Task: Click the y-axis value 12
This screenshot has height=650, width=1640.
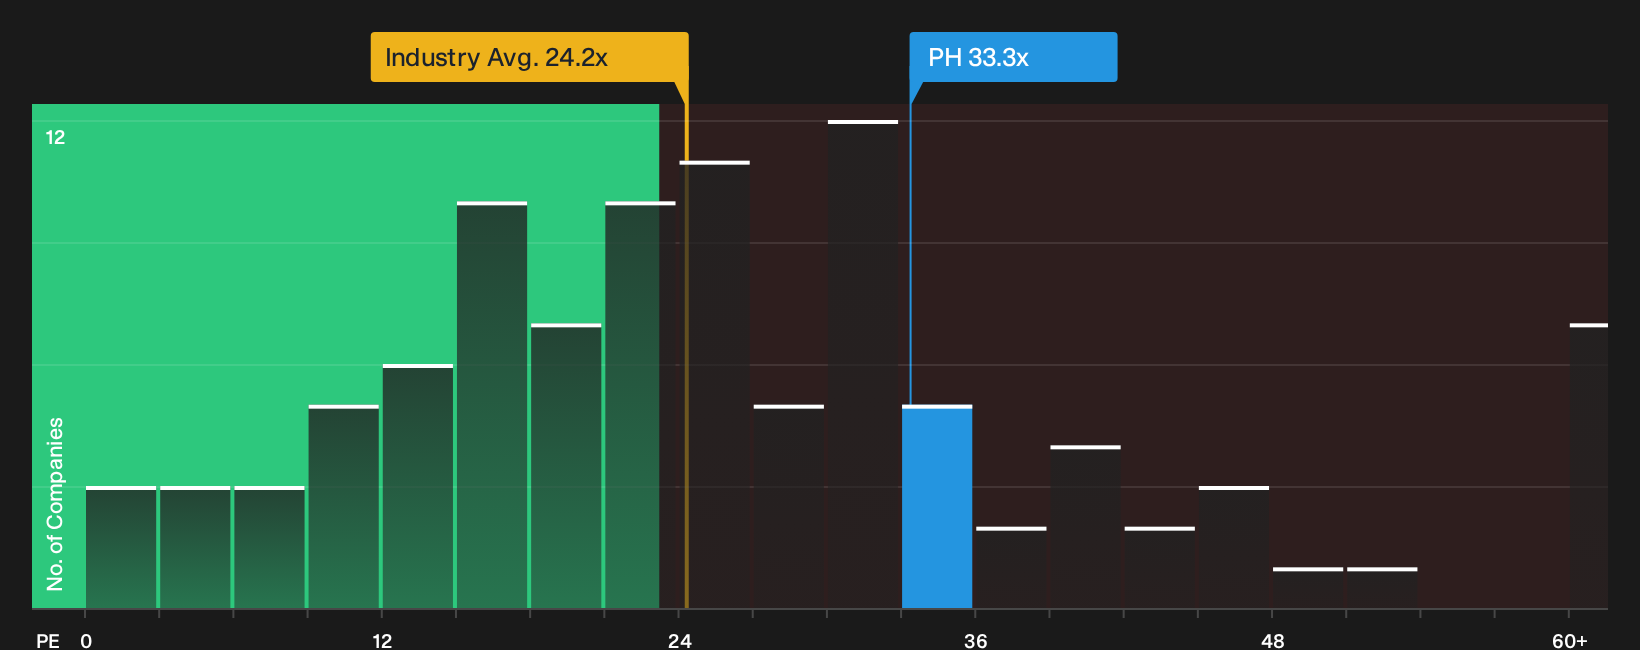Action: (x=55, y=137)
